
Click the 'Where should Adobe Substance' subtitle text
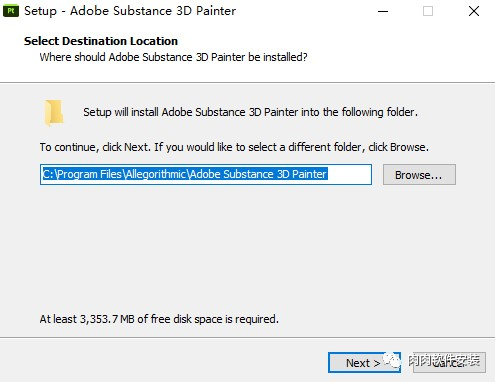173,57
